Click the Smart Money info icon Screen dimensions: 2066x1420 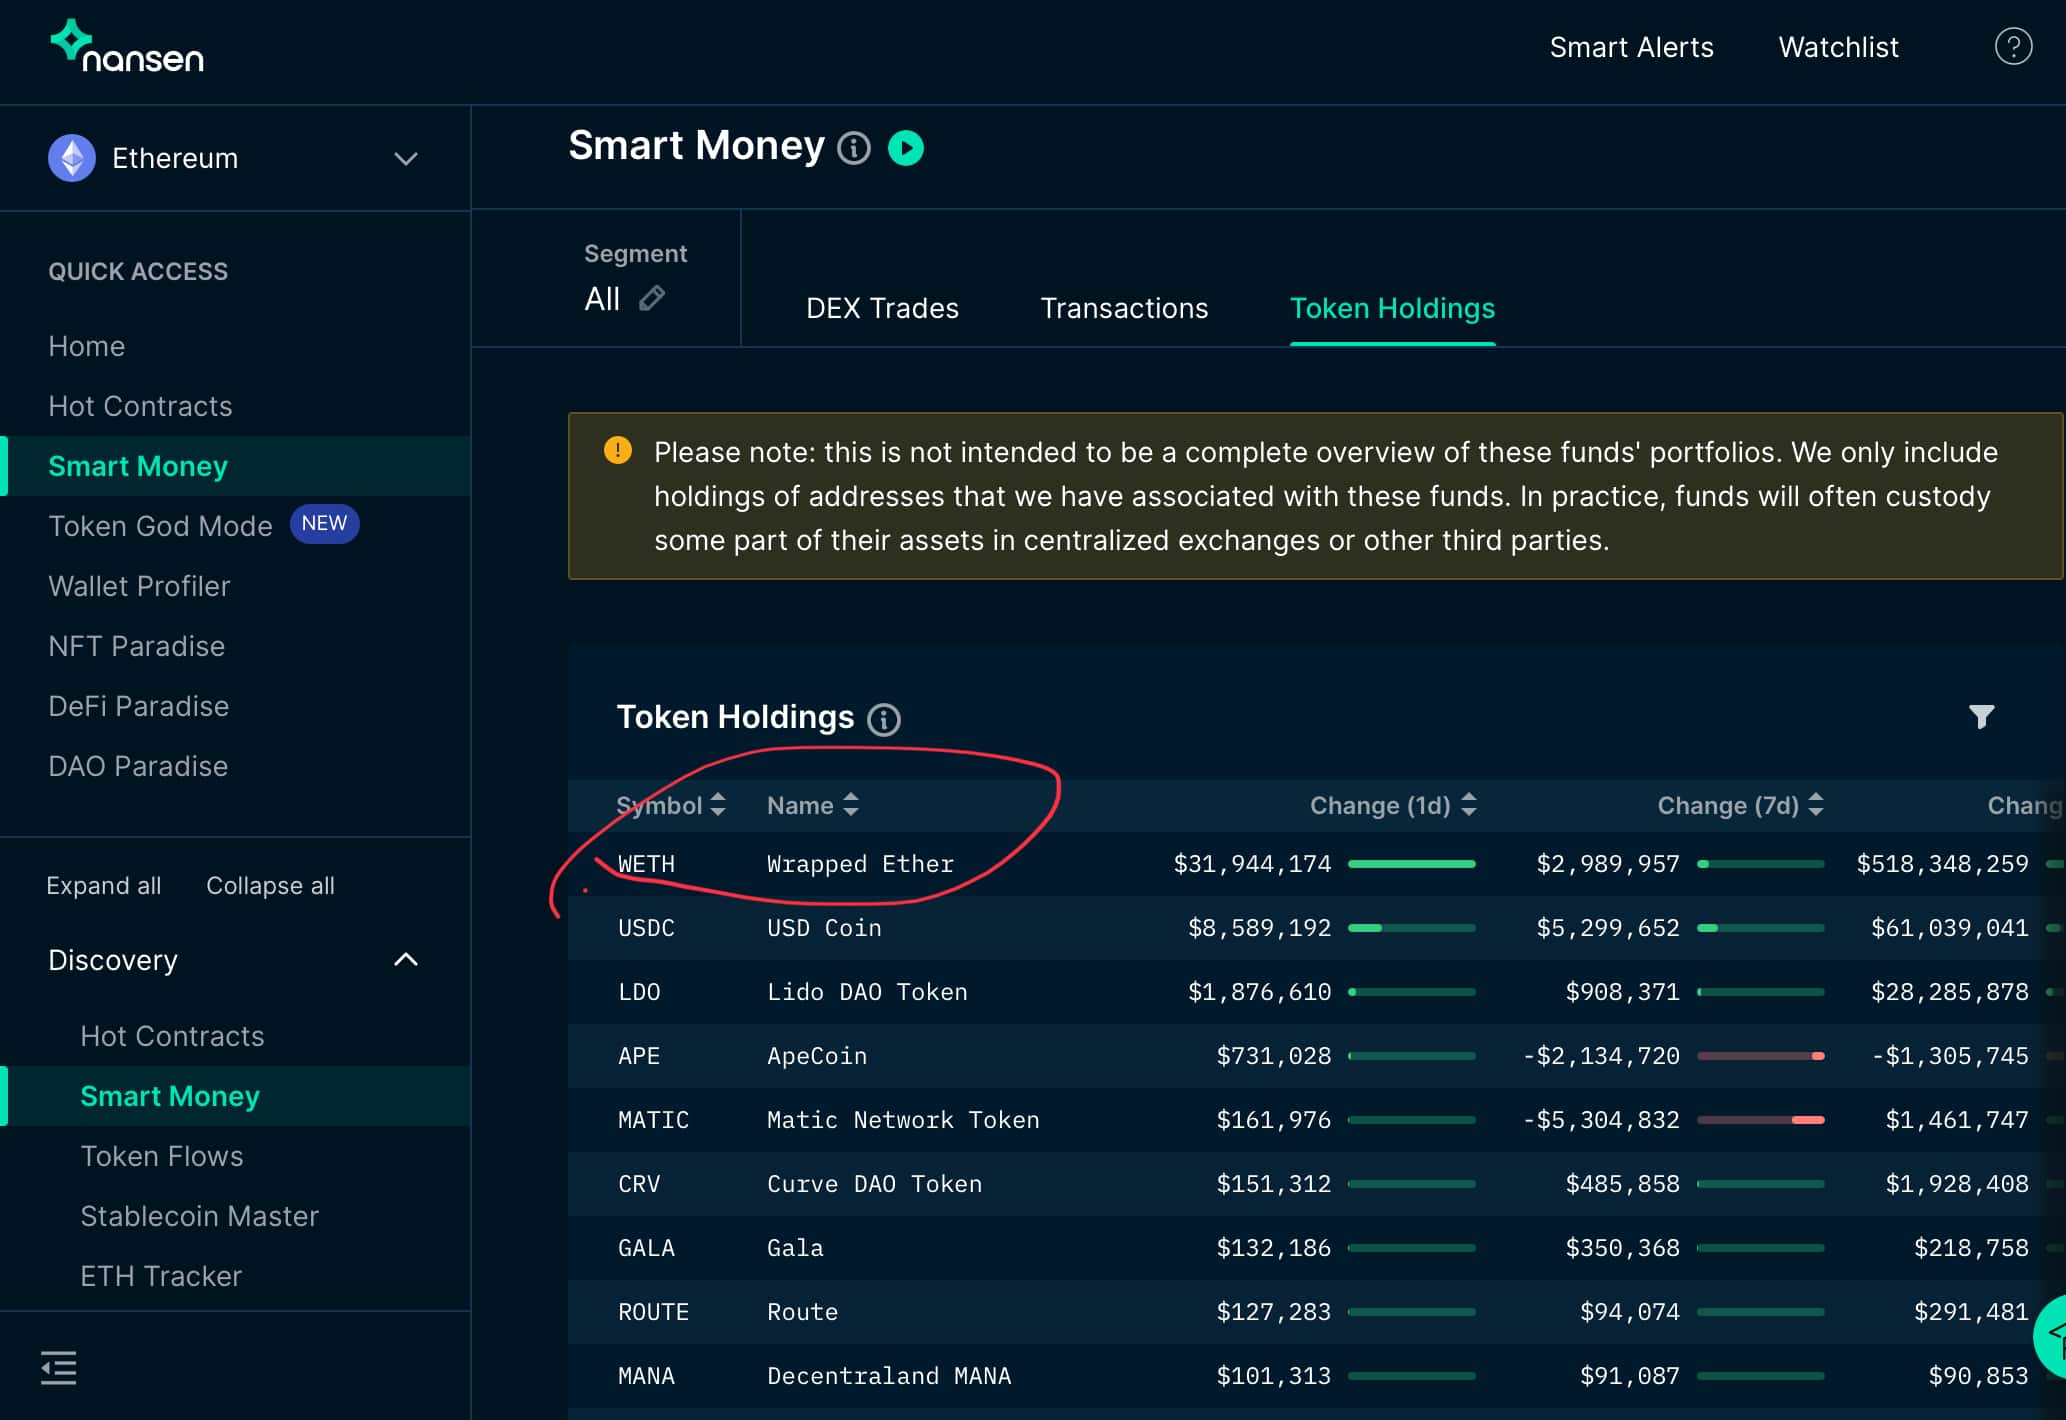[x=851, y=144]
